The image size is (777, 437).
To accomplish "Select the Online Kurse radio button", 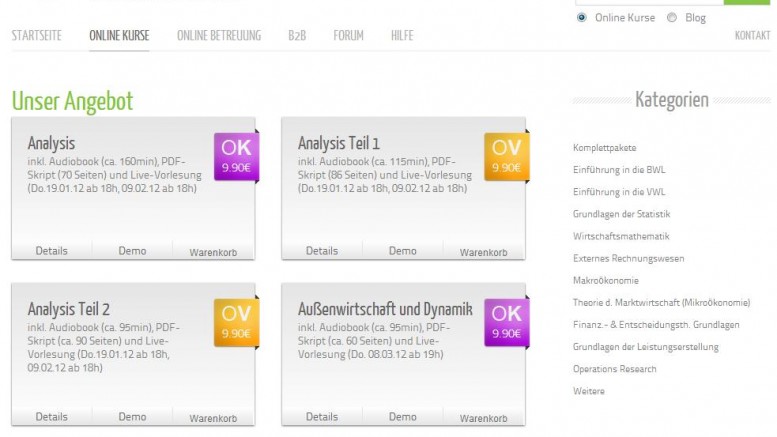I will [x=582, y=17].
